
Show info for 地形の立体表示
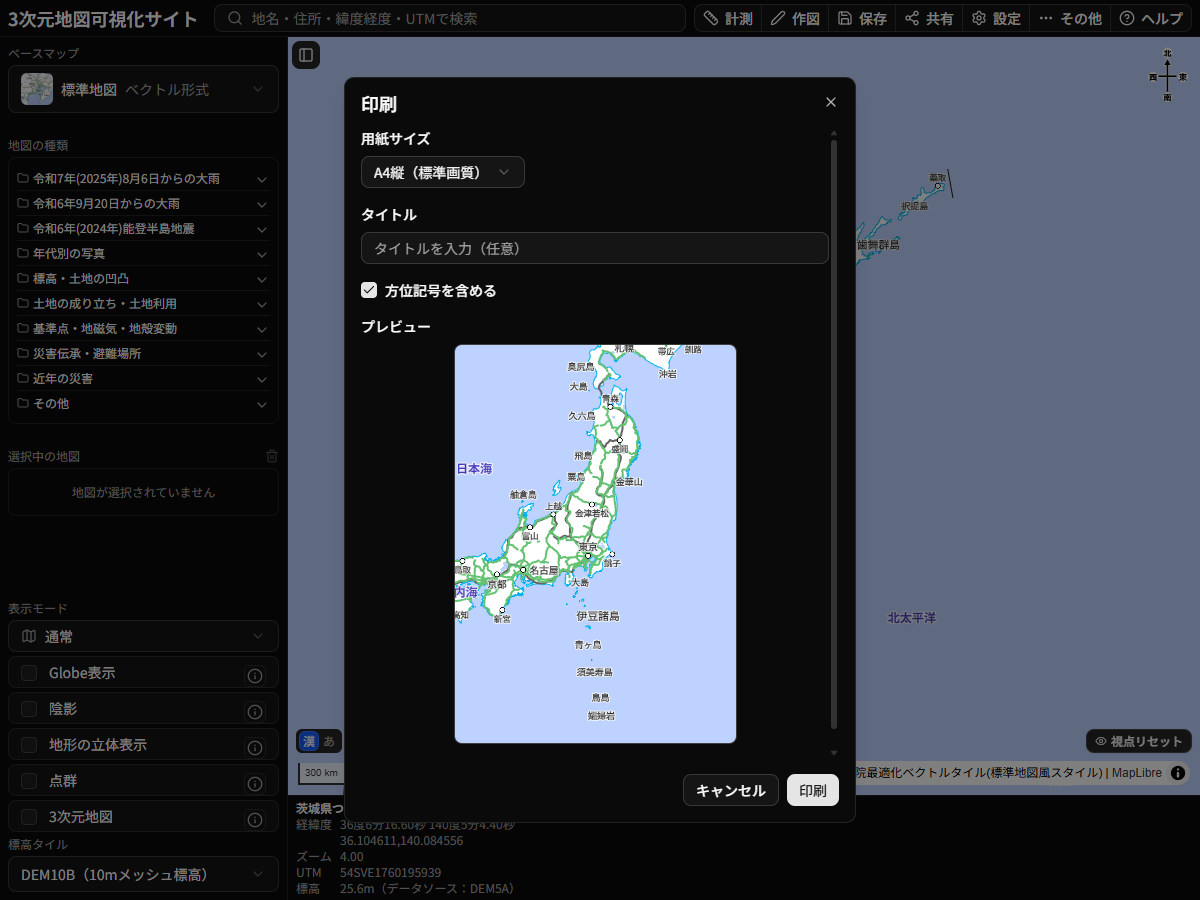pos(254,748)
